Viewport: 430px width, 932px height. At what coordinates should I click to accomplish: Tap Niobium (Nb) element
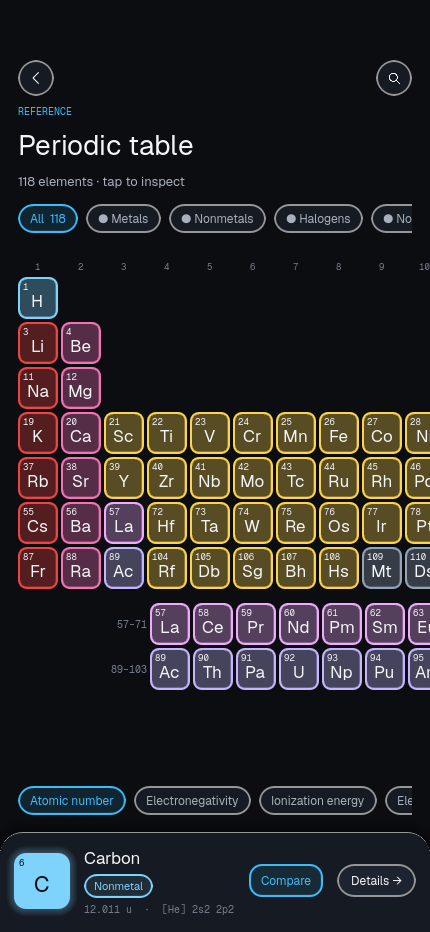coord(210,478)
